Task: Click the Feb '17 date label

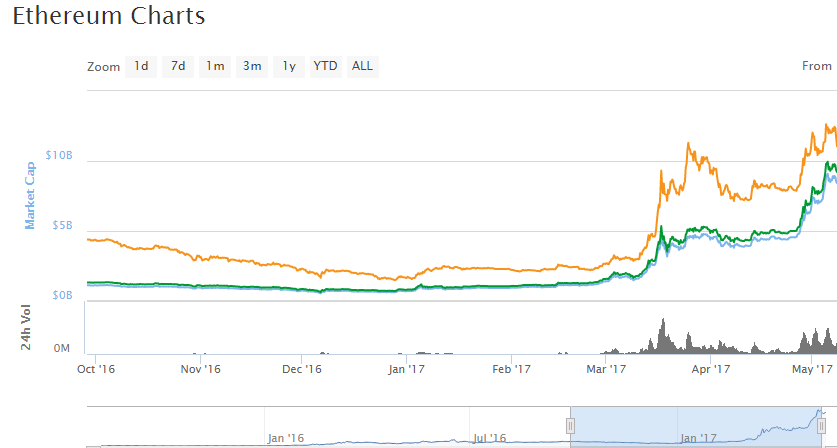Action: point(511,369)
